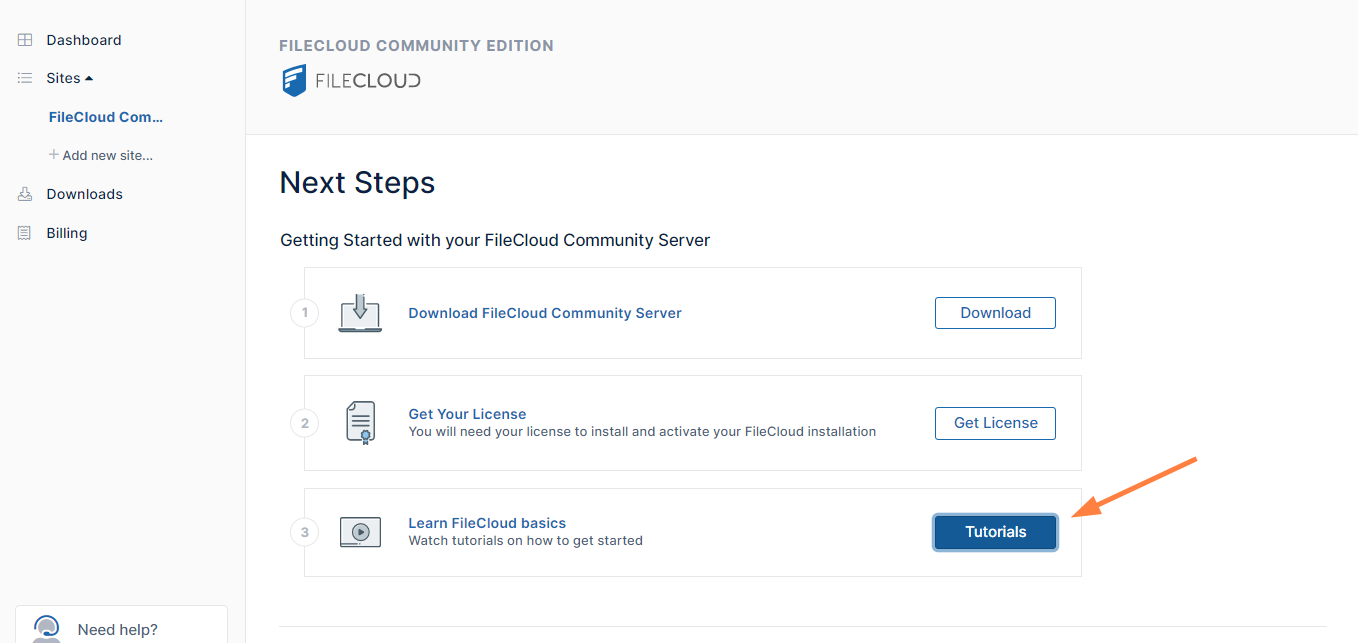Open the Need help chat bubble icon
The width and height of the screenshot is (1358, 643).
click(46, 627)
